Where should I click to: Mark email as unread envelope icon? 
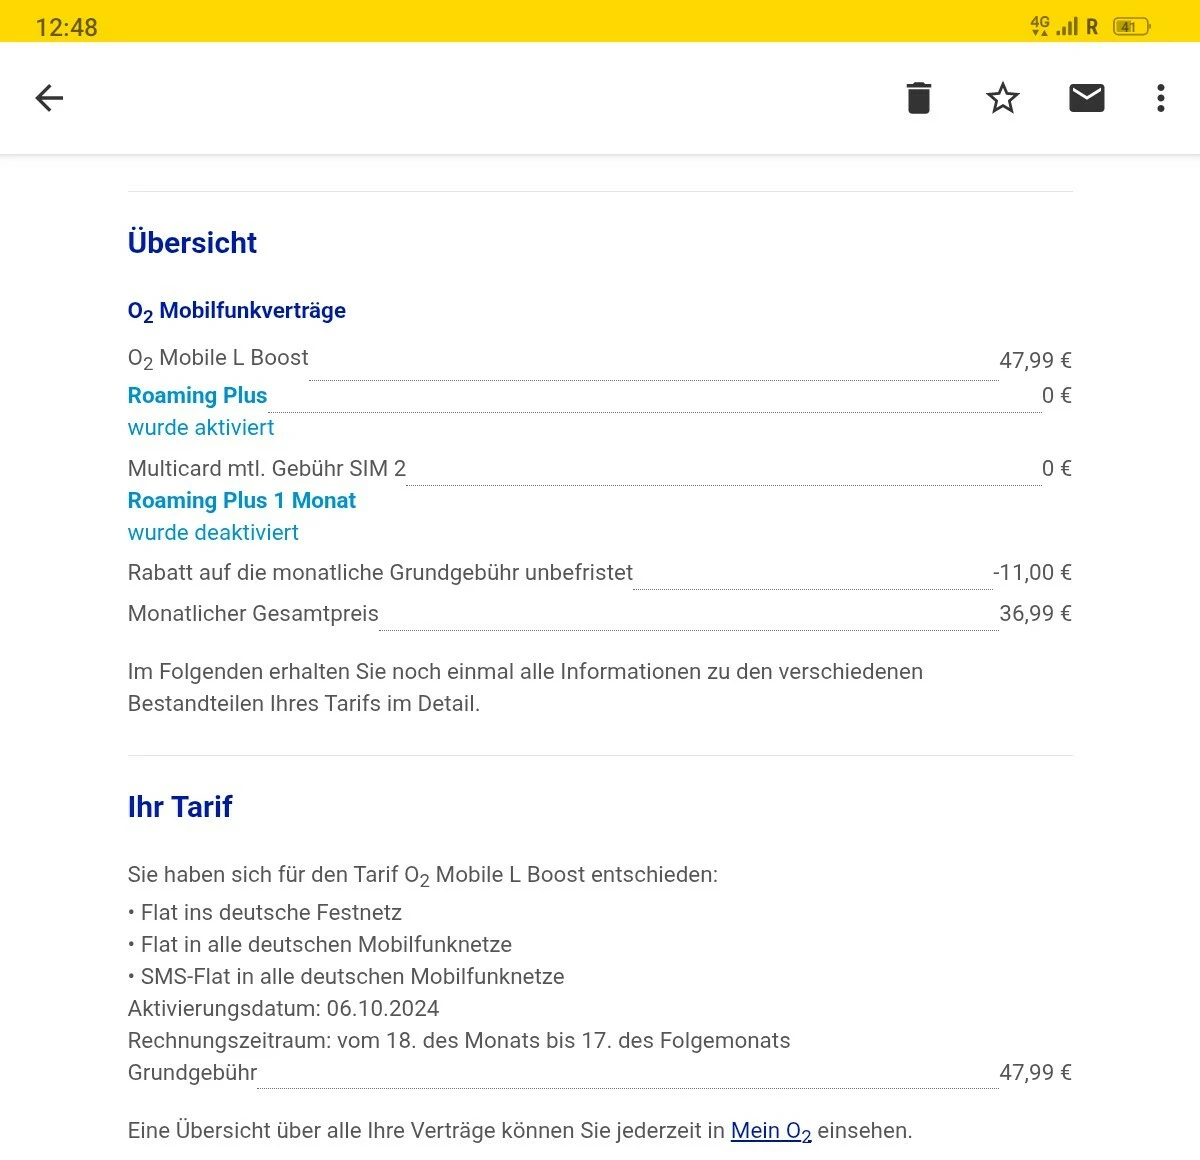(1086, 98)
